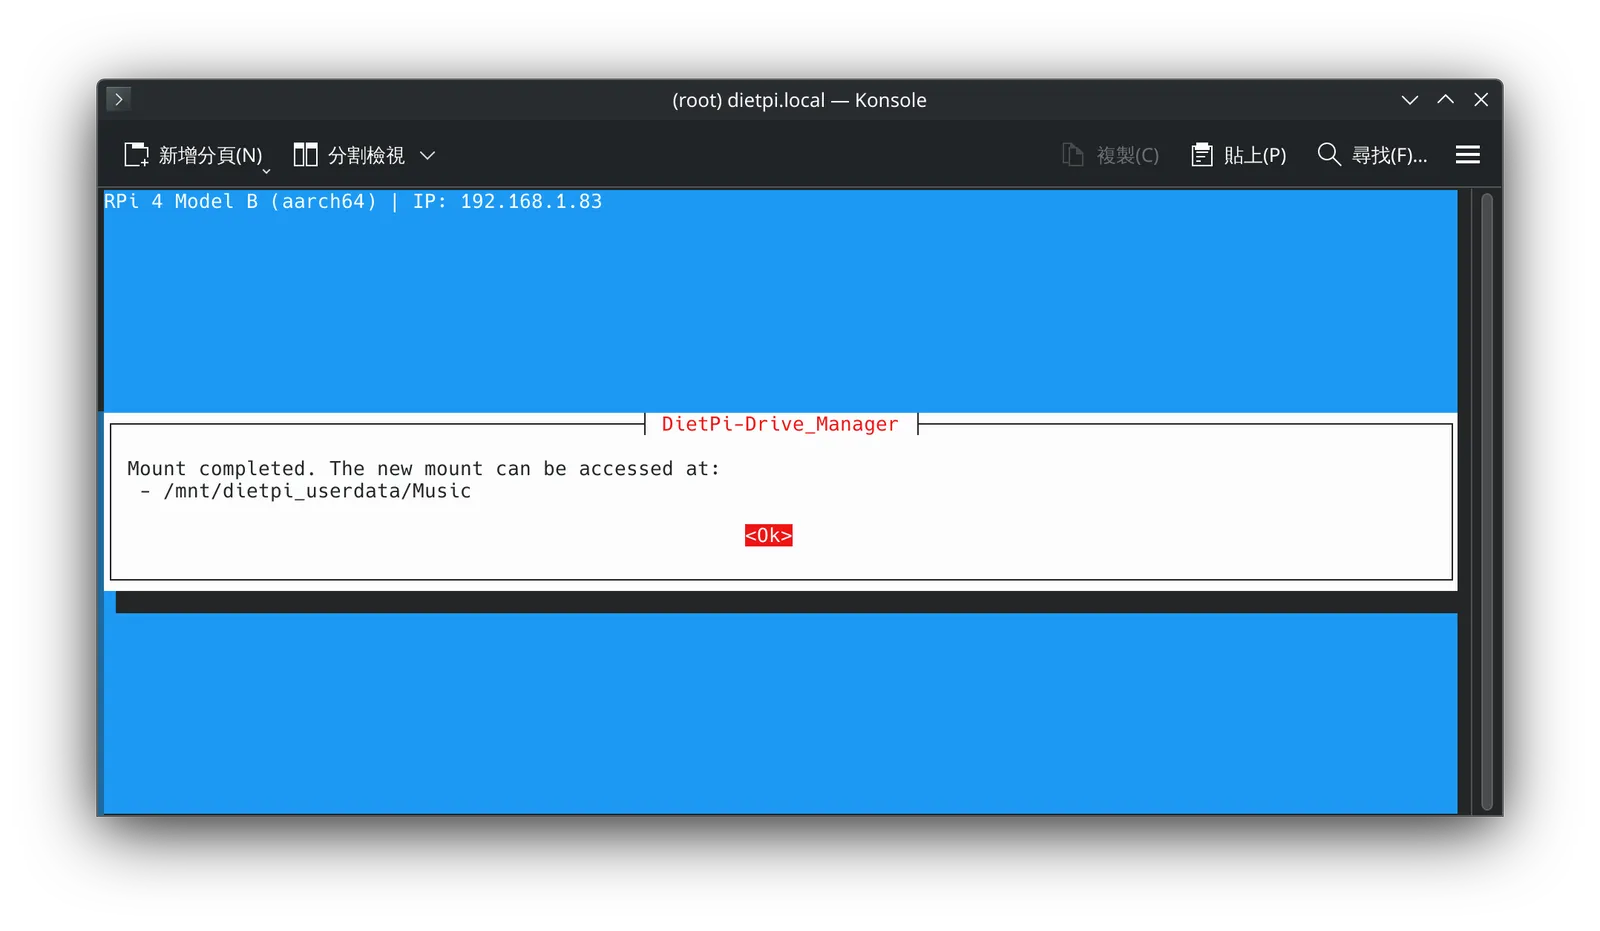Click the Mount completed message text
Viewport: 1600px width, 931px height.
click(423, 469)
